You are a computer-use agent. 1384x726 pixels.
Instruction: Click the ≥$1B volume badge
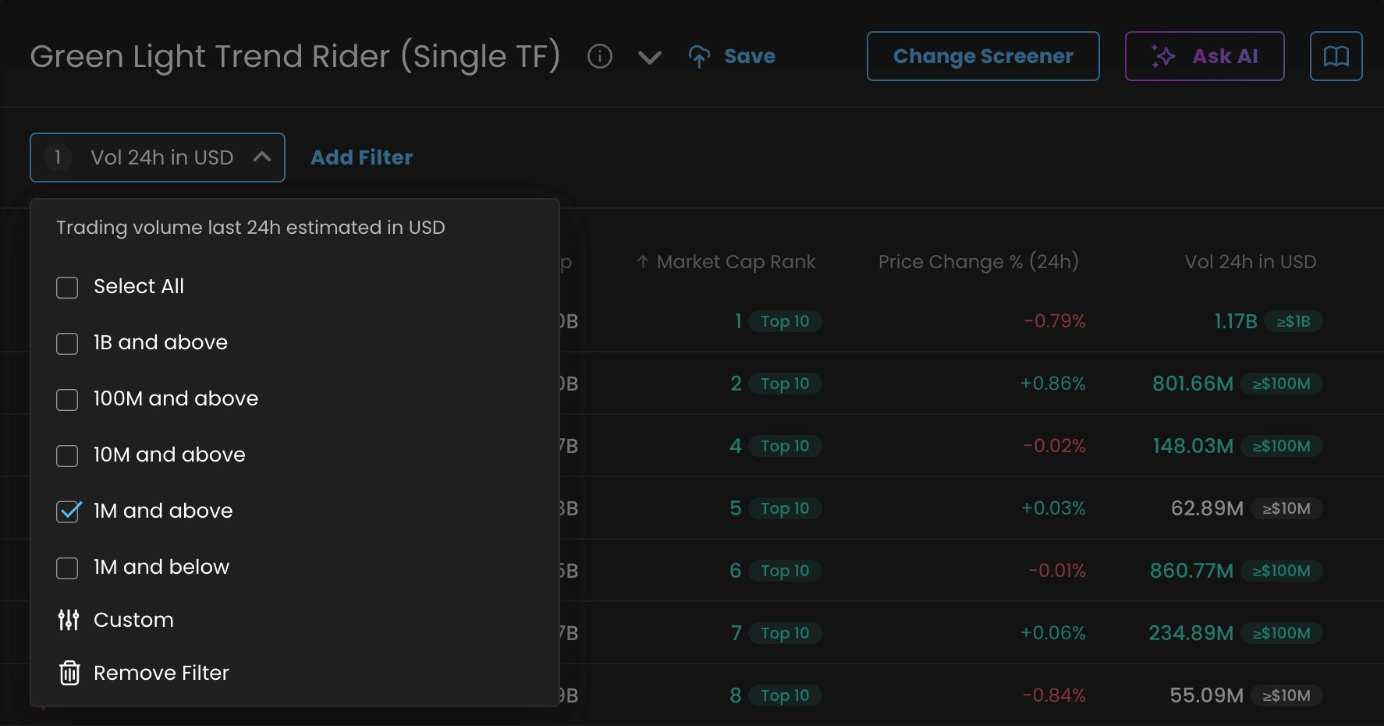[x=1293, y=321]
